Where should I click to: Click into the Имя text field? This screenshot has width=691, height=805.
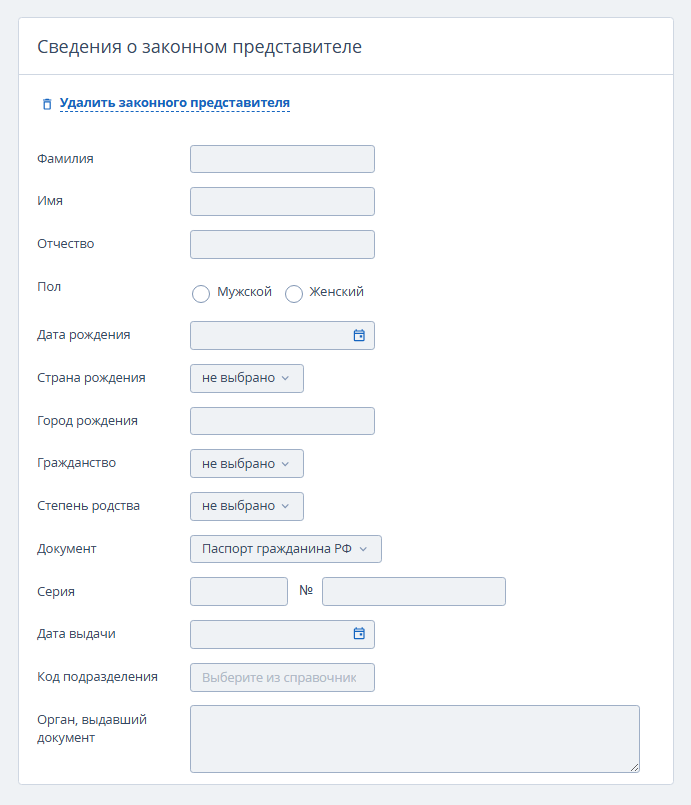tap(282, 201)
